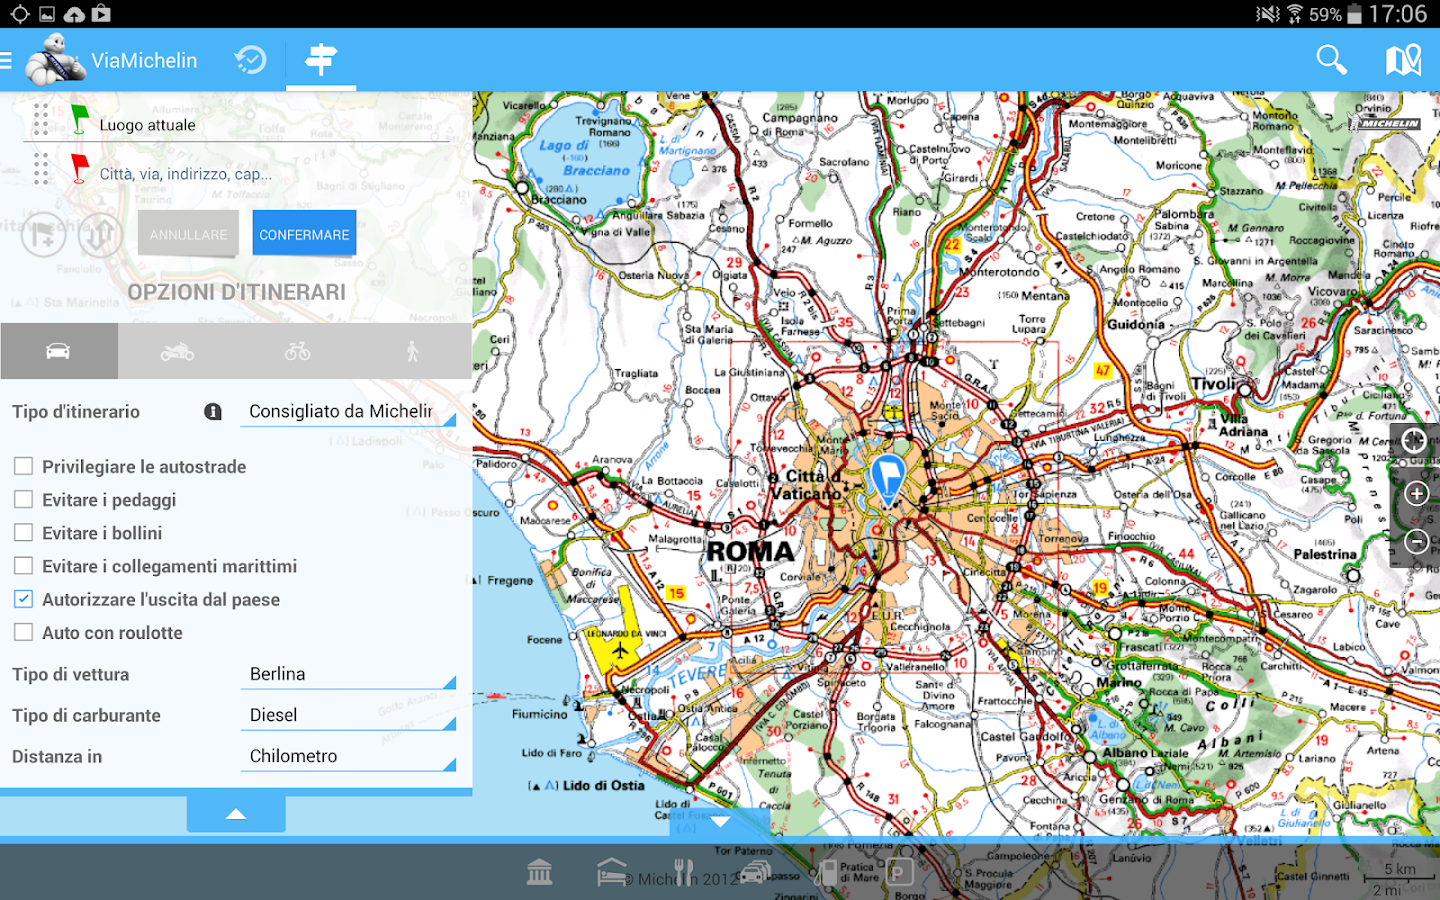Viewport: 1440px width, 900px height.
Task: Enable Evitare i bollini checkbox
Action: 23,533
